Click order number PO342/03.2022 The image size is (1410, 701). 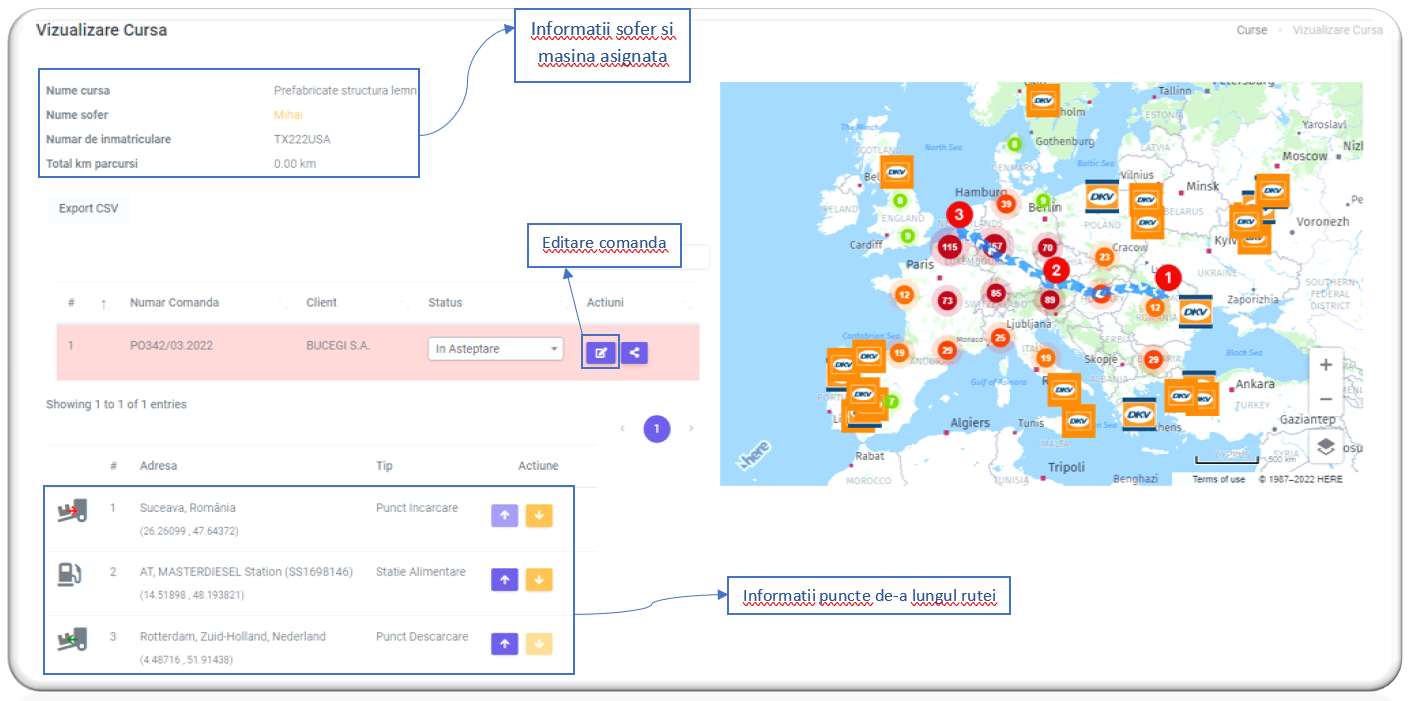(171, 346)
